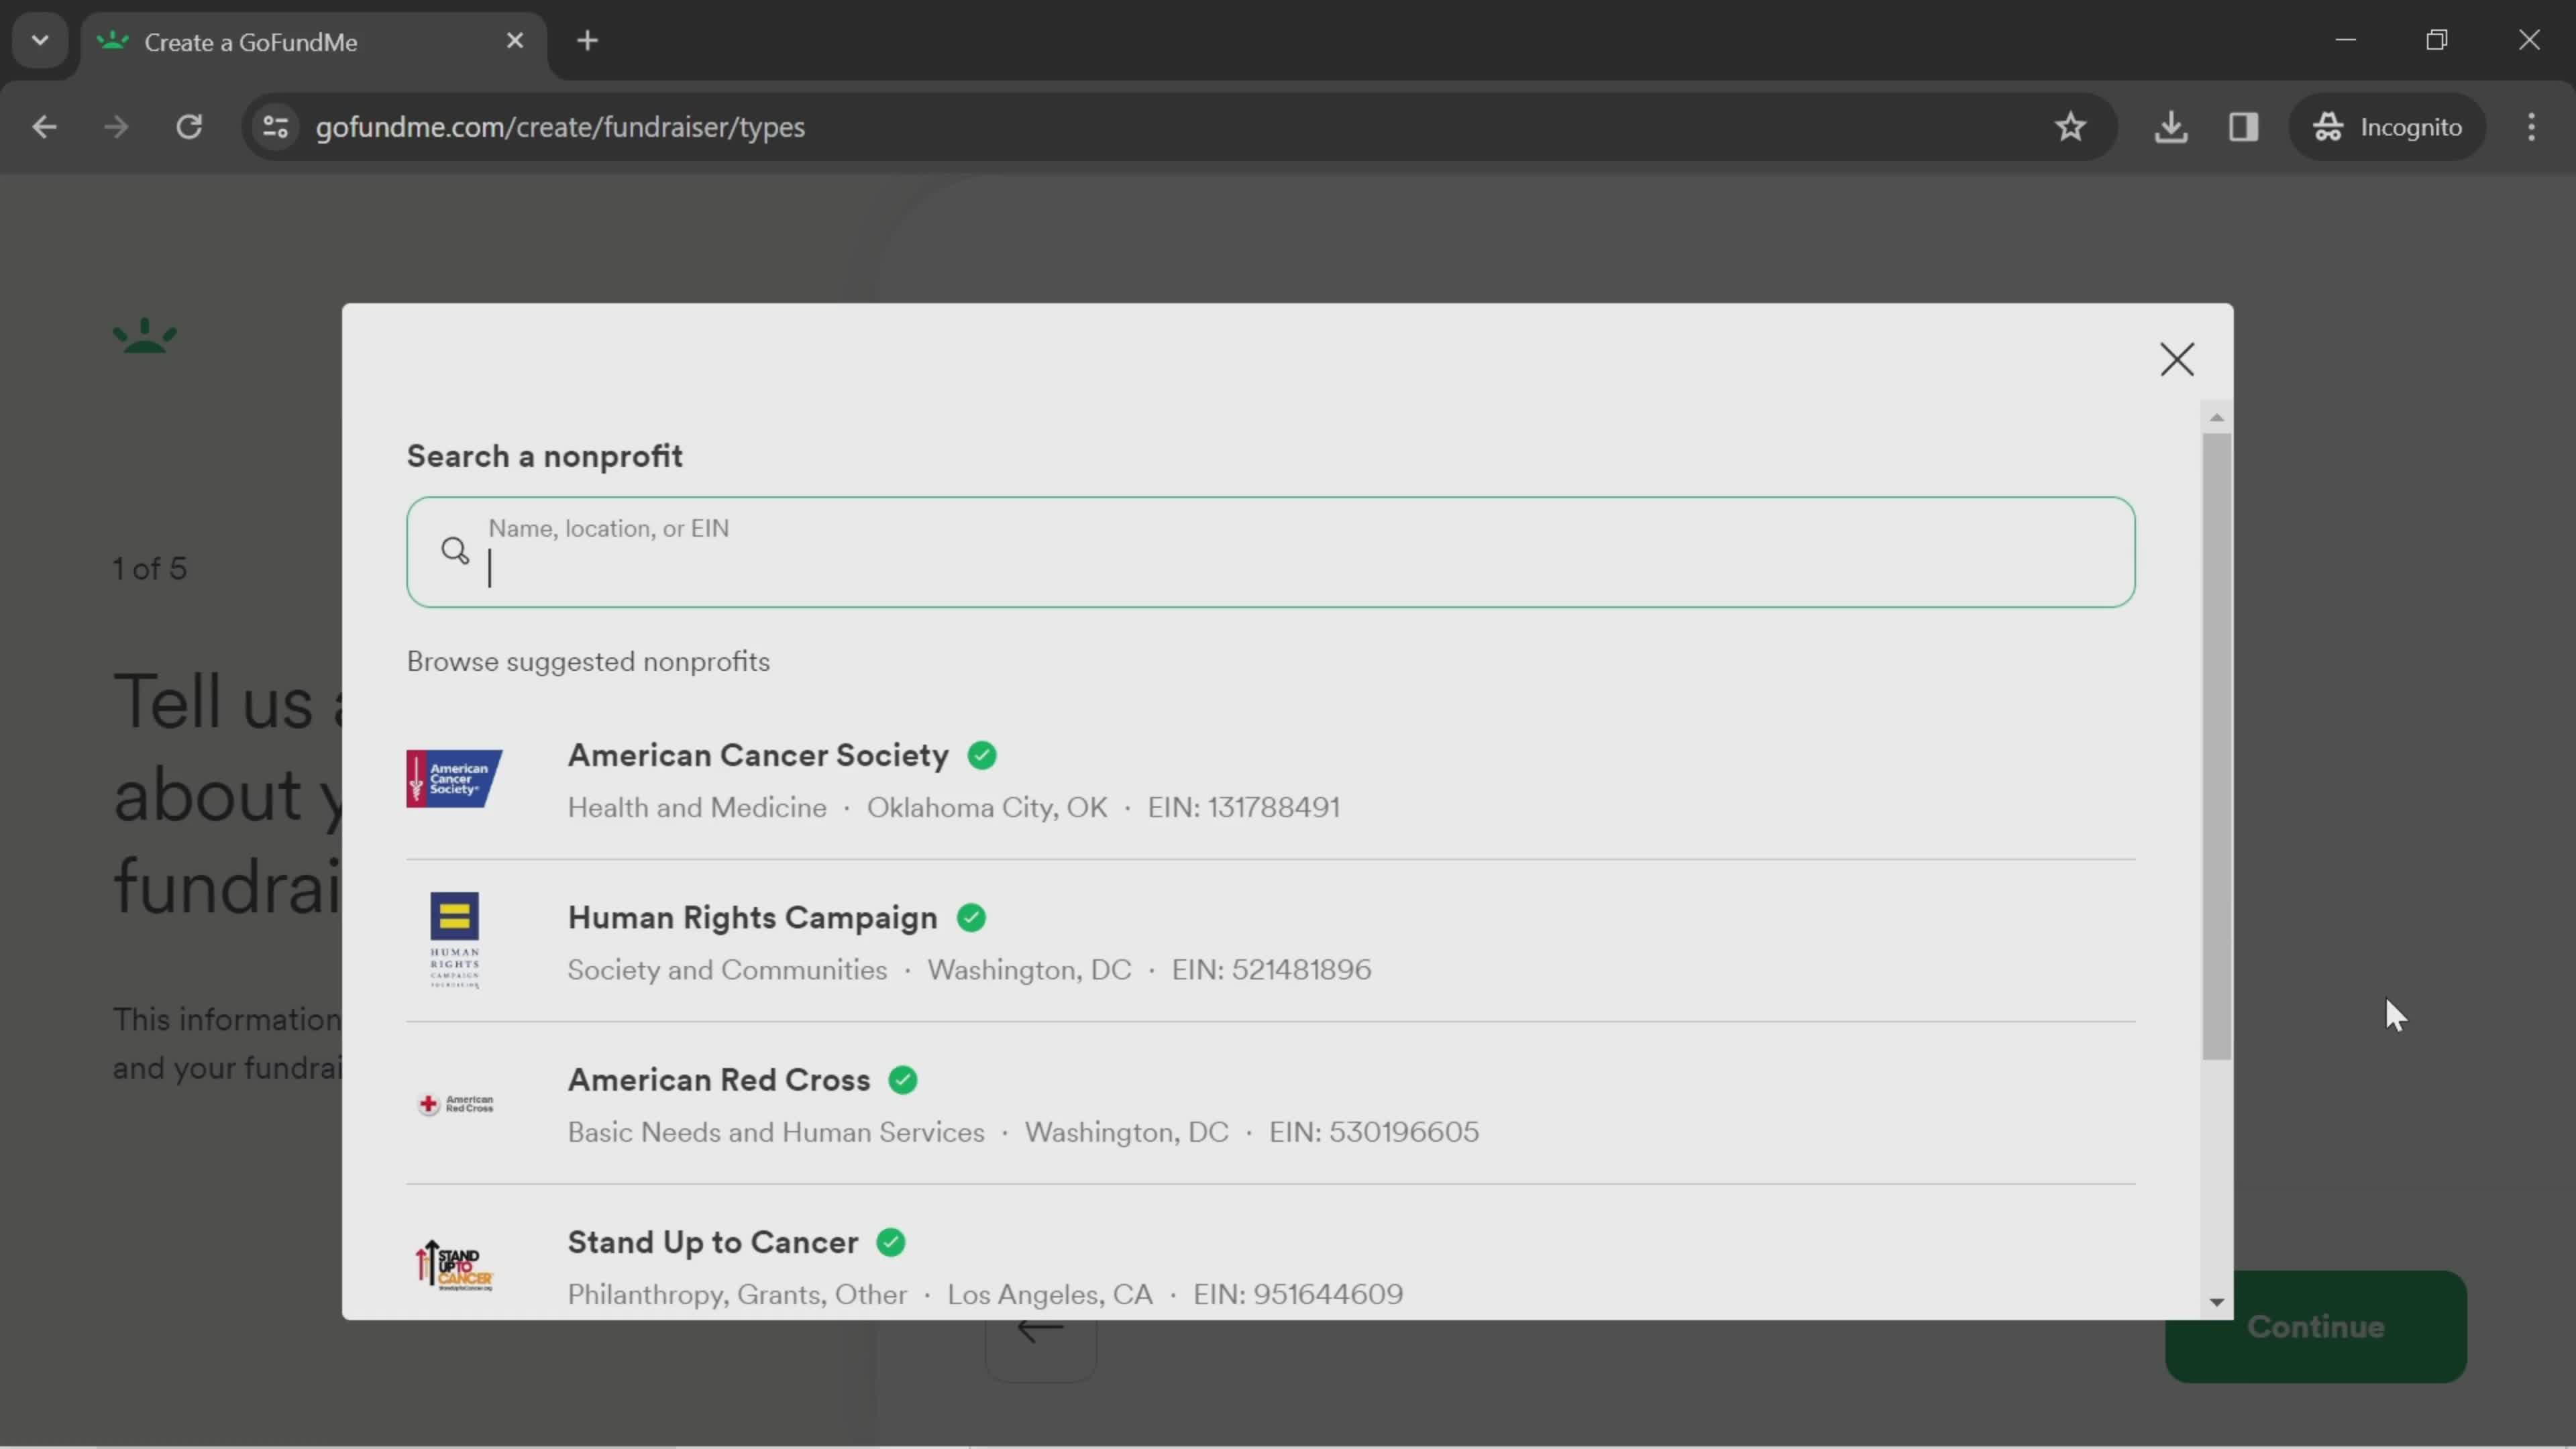Minimize the browser window
Viewport: 2576px width, 1449px height.
coord(2346,40)
